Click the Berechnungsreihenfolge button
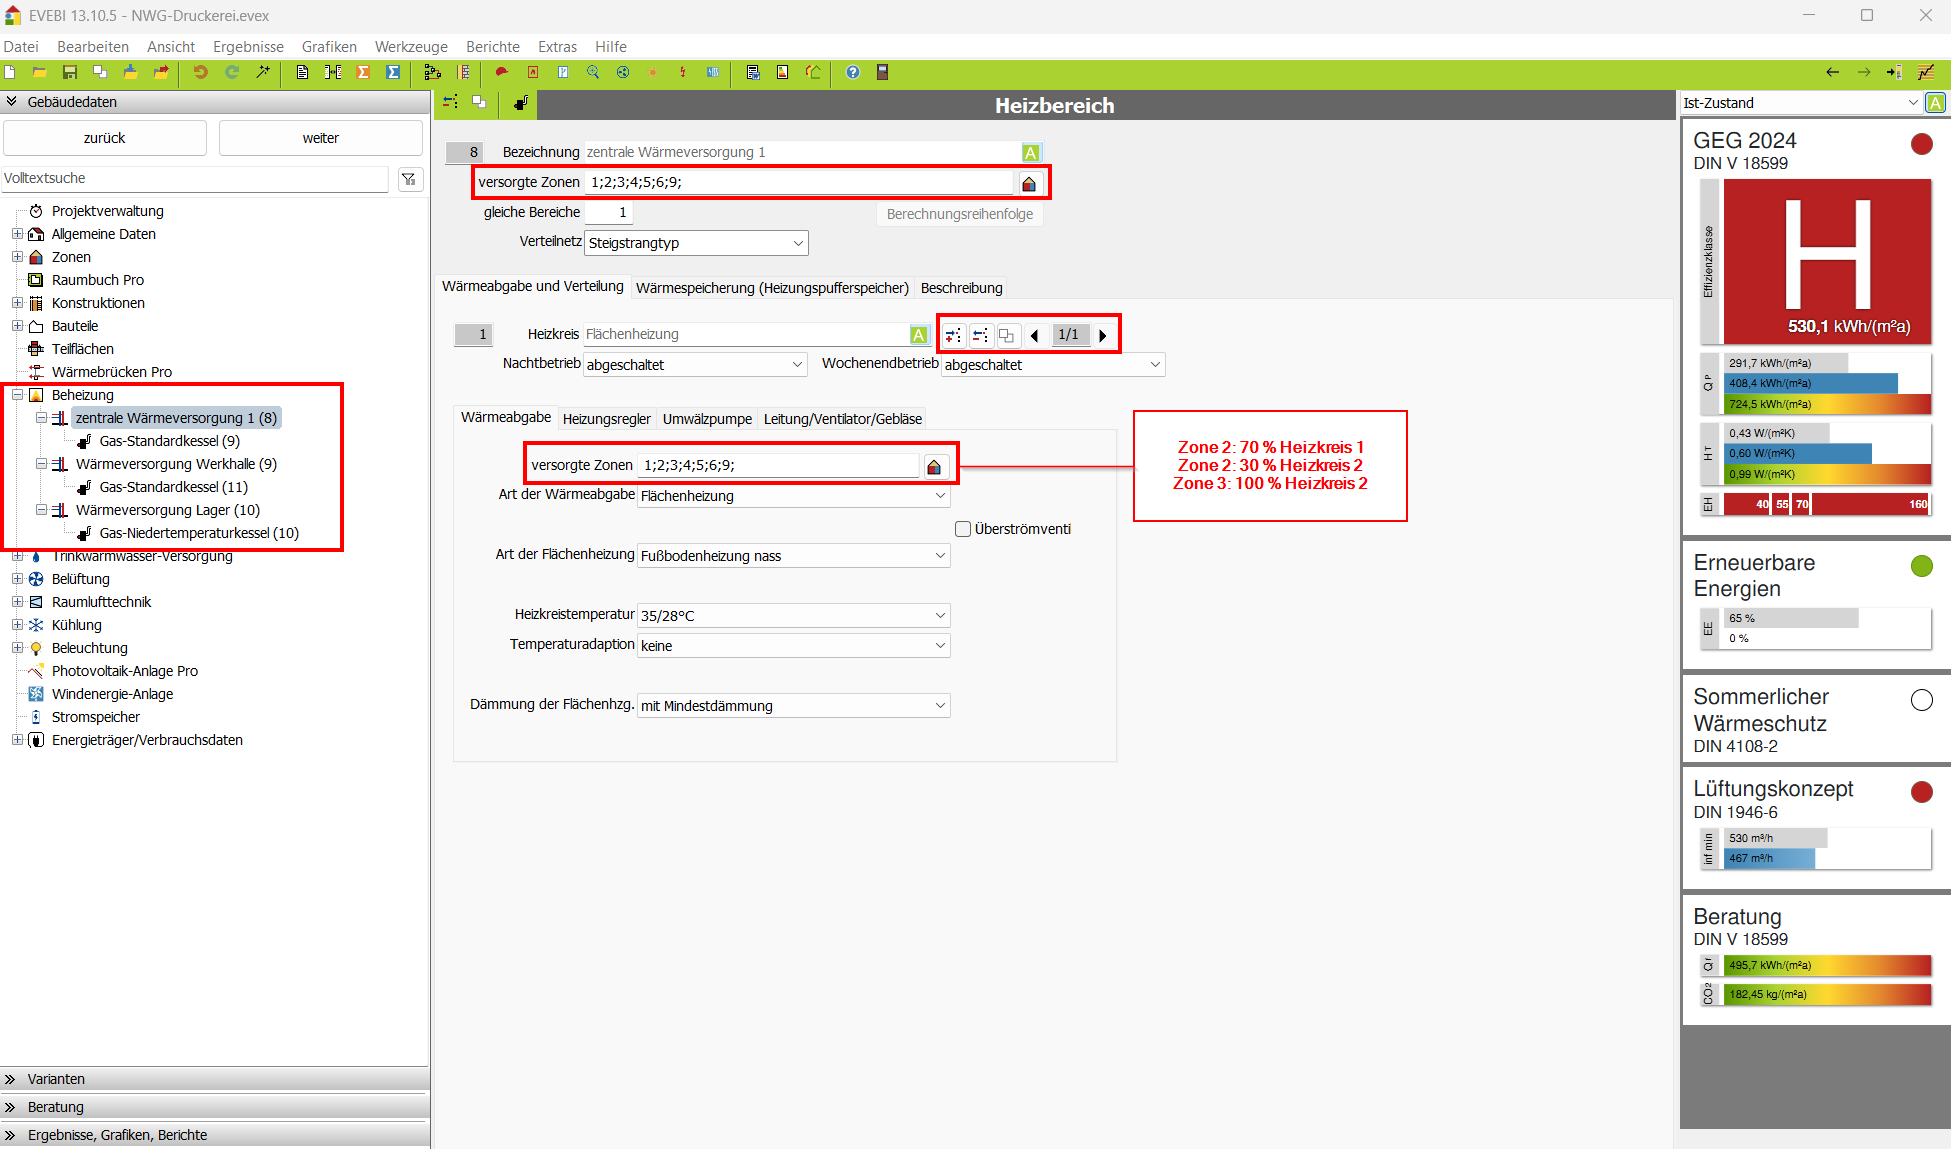The image size is (1951, 1149). [x=959, y=214]
